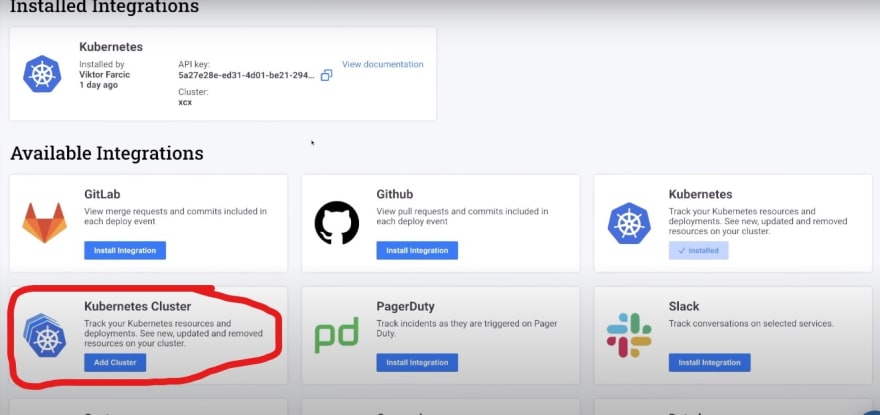880x415 pixels.
Task: Click the API key value 5a27e28e-ed31
Action: [247, 75]
